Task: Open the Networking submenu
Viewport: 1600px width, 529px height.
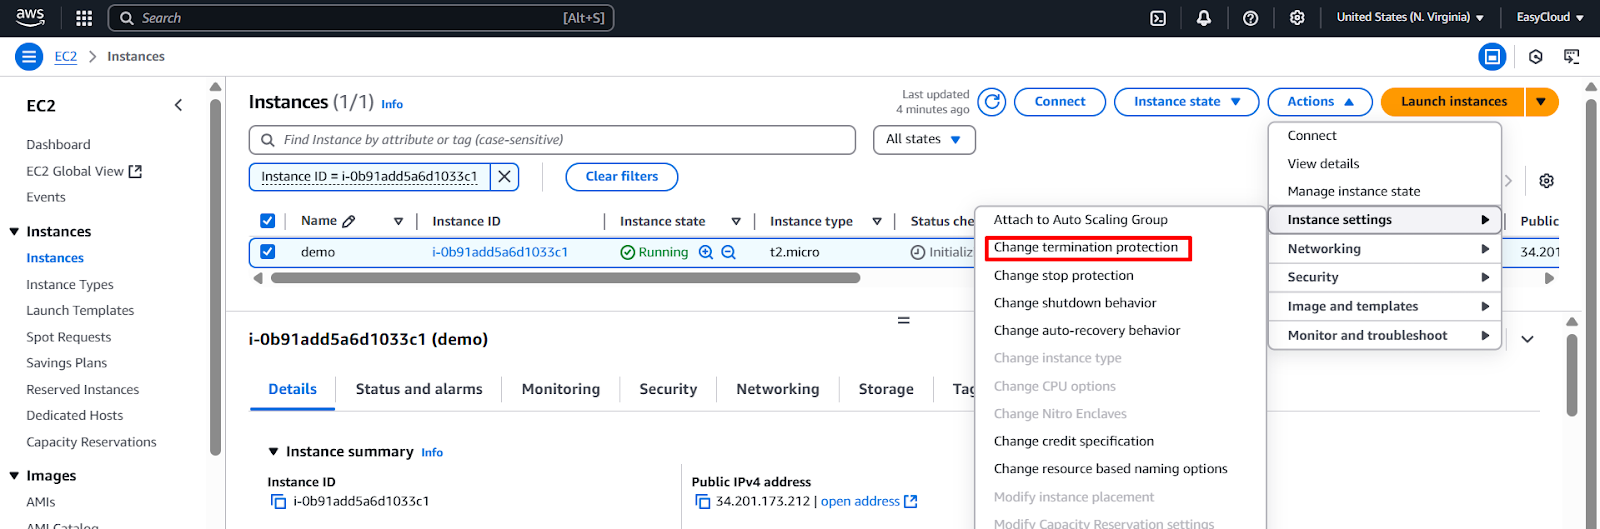Action: 1385,249
